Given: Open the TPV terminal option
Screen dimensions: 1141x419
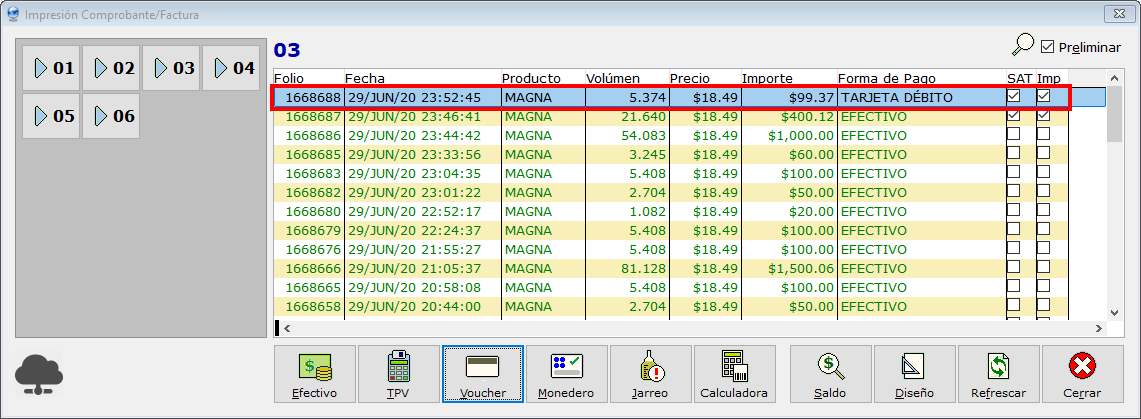Looking at the screenshot, I should pyautogui.click(x=398, y=375).
